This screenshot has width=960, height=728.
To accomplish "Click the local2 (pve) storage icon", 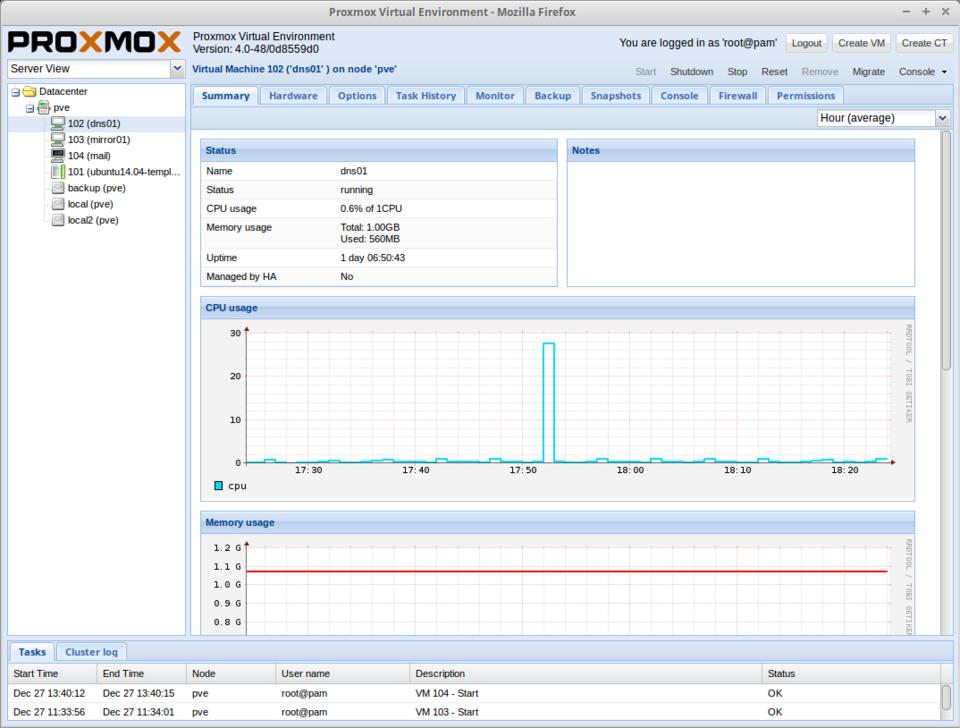I will 58,220.
